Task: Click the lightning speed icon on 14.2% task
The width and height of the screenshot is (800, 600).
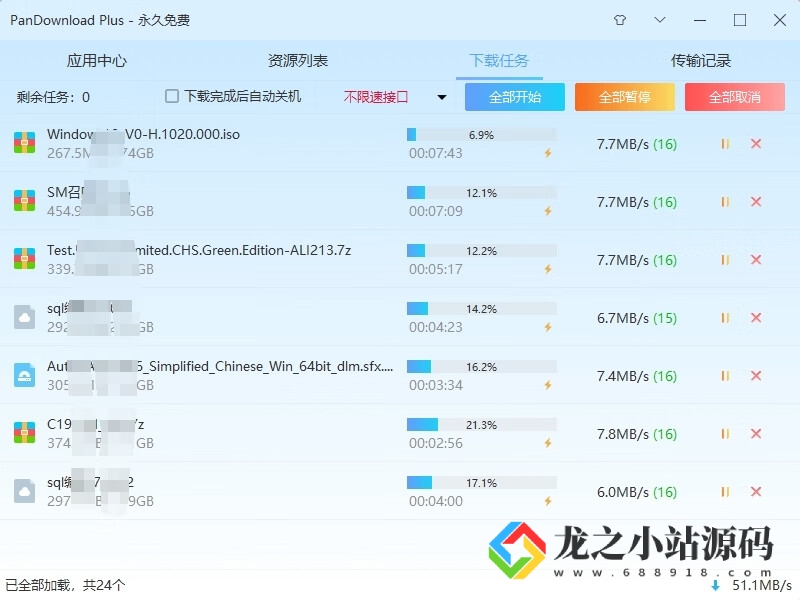Action: click(548, 327)
